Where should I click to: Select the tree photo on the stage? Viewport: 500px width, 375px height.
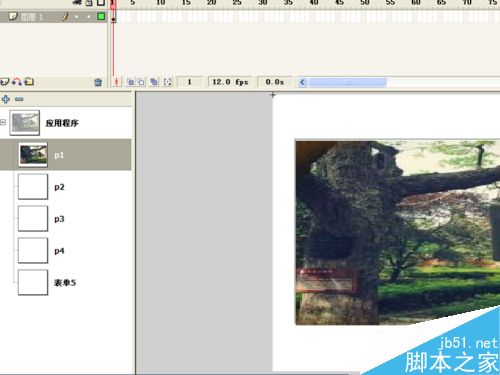coord(397,232)
